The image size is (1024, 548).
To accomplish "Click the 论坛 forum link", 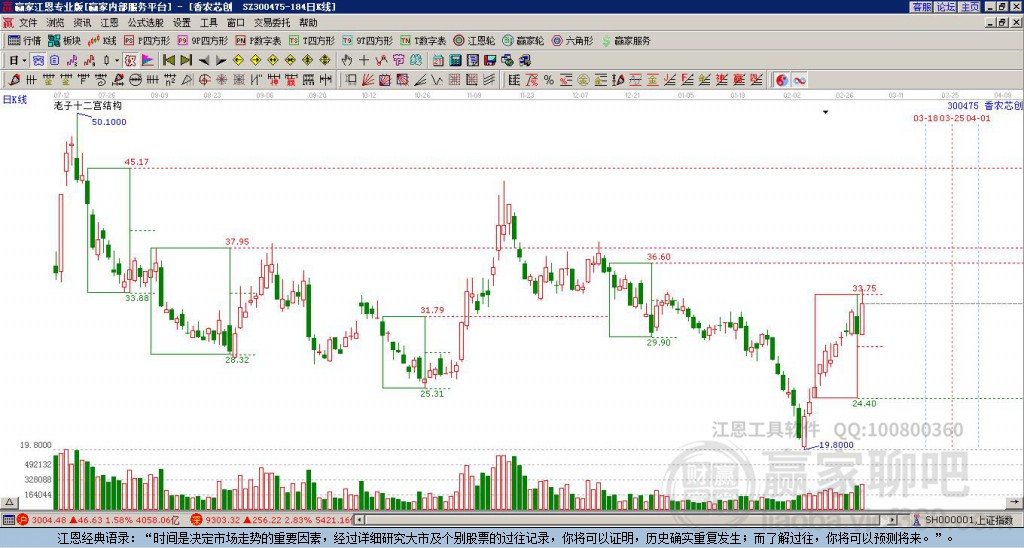I will click(946, 7).
